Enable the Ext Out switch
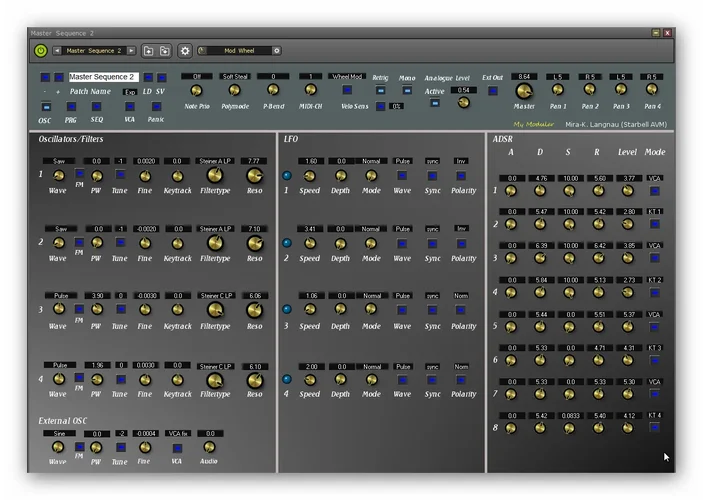703x500 pixels. (492, 91)
